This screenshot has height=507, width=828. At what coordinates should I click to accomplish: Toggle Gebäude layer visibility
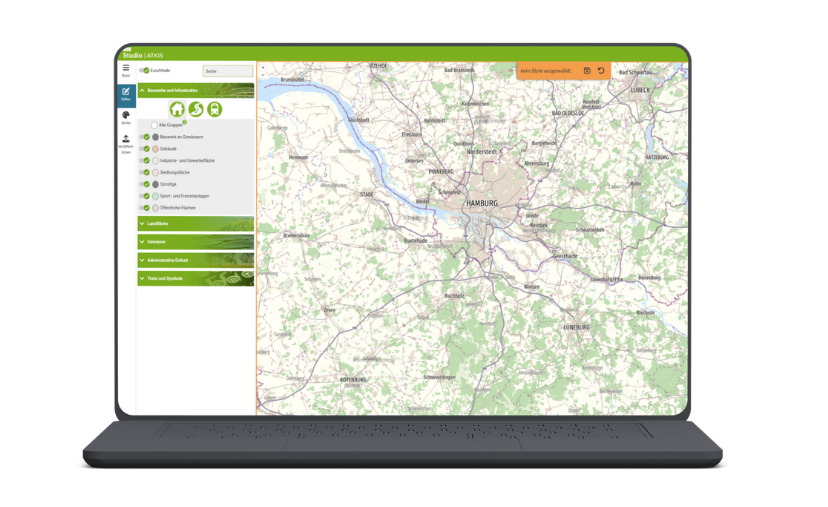pos(145,149)
